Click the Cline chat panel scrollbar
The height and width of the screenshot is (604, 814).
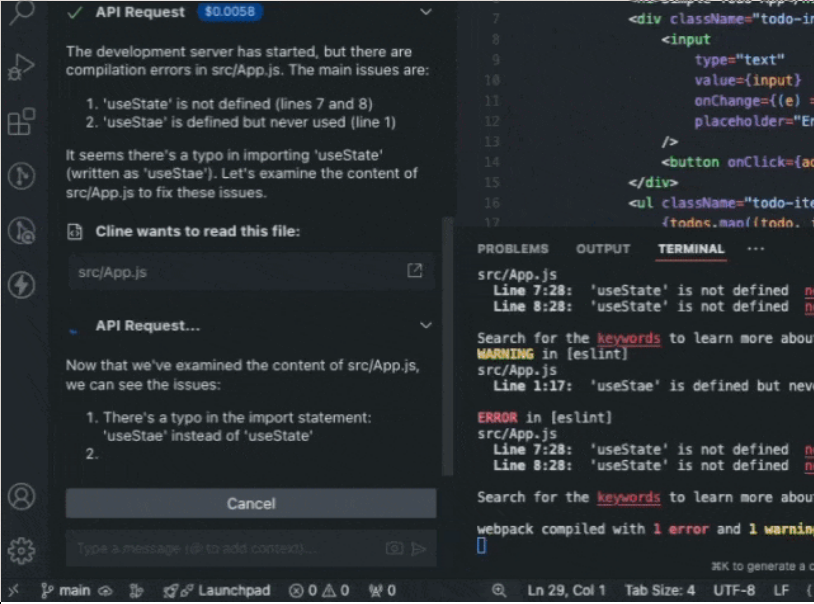click(x=447, y=347)
